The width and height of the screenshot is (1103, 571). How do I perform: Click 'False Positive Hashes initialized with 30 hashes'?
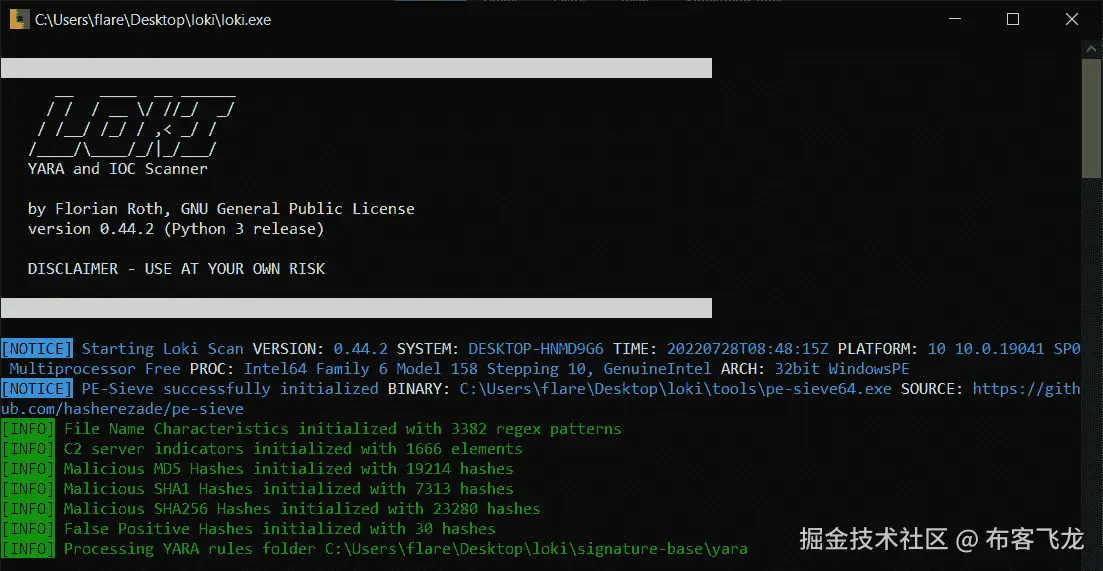(x=279, y=528)
